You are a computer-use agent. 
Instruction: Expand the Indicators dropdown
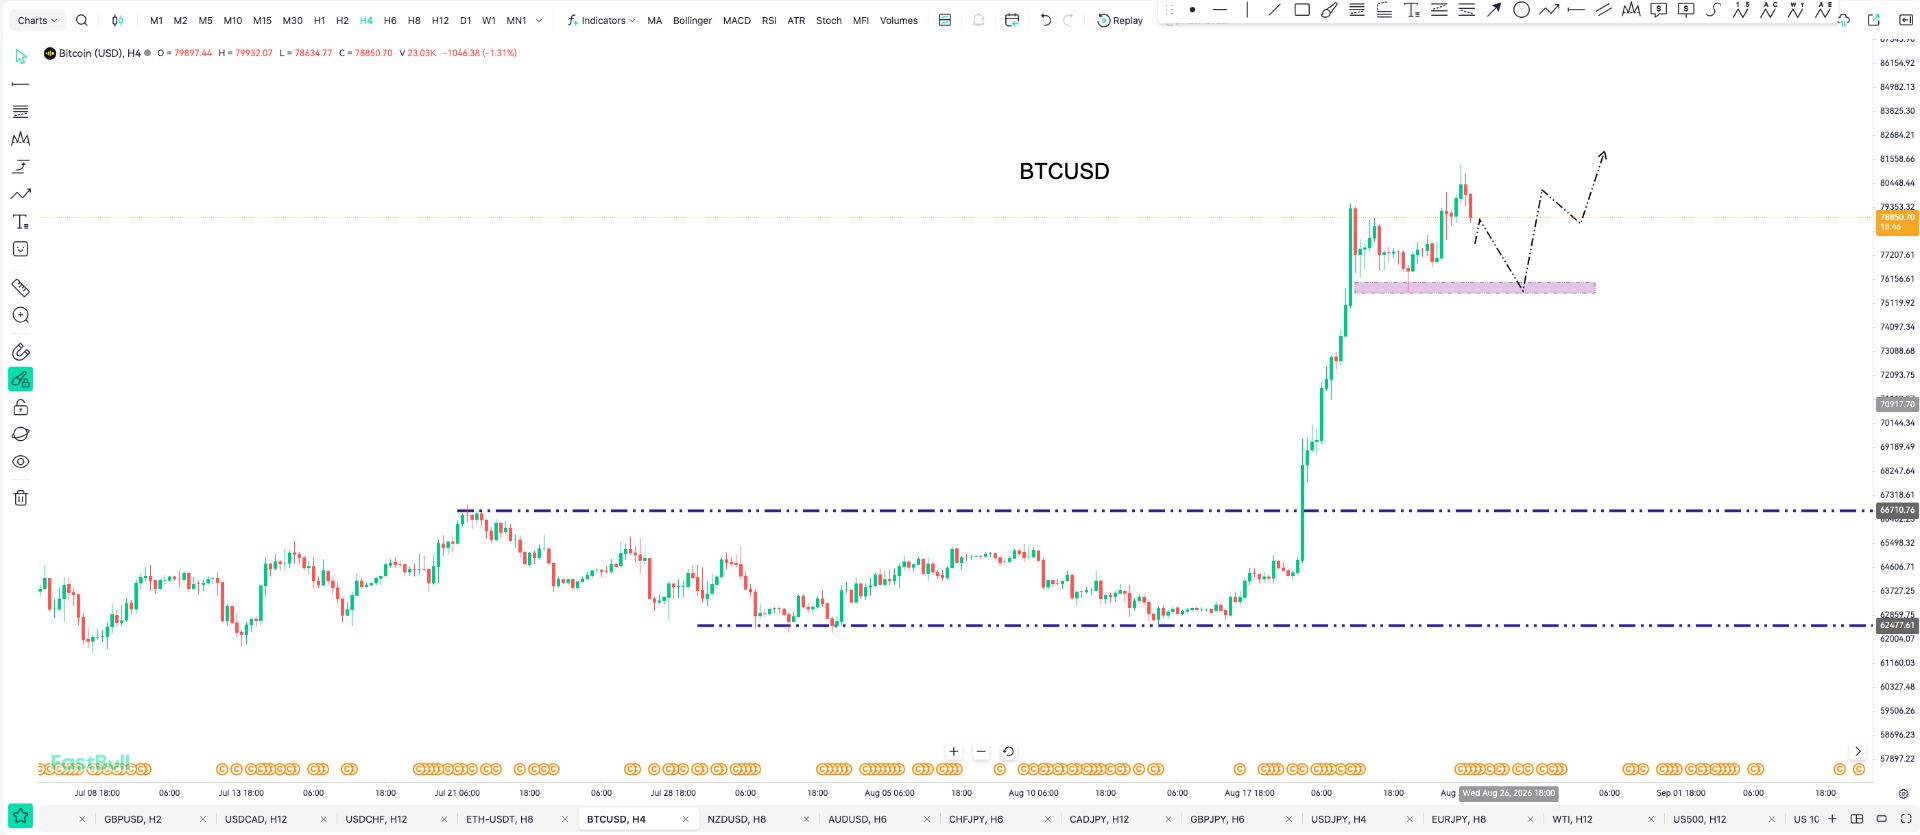click(x=601, y=20)
